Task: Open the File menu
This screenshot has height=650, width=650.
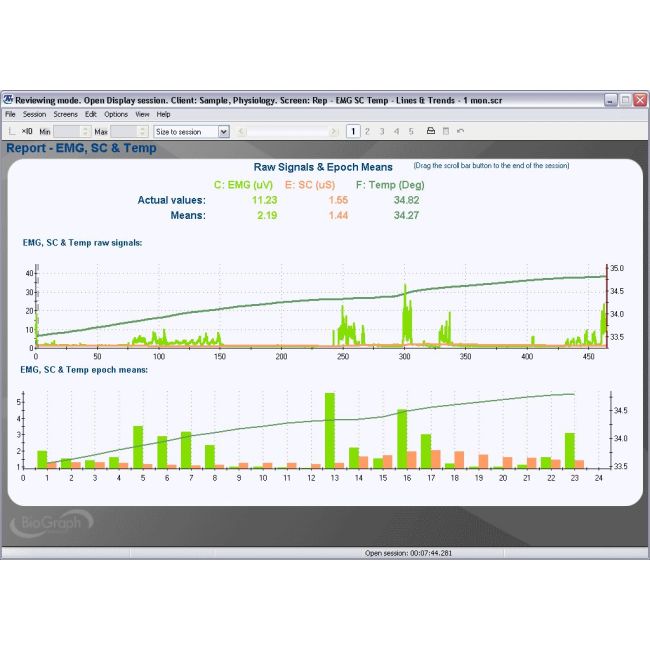Action: (10, 114)
